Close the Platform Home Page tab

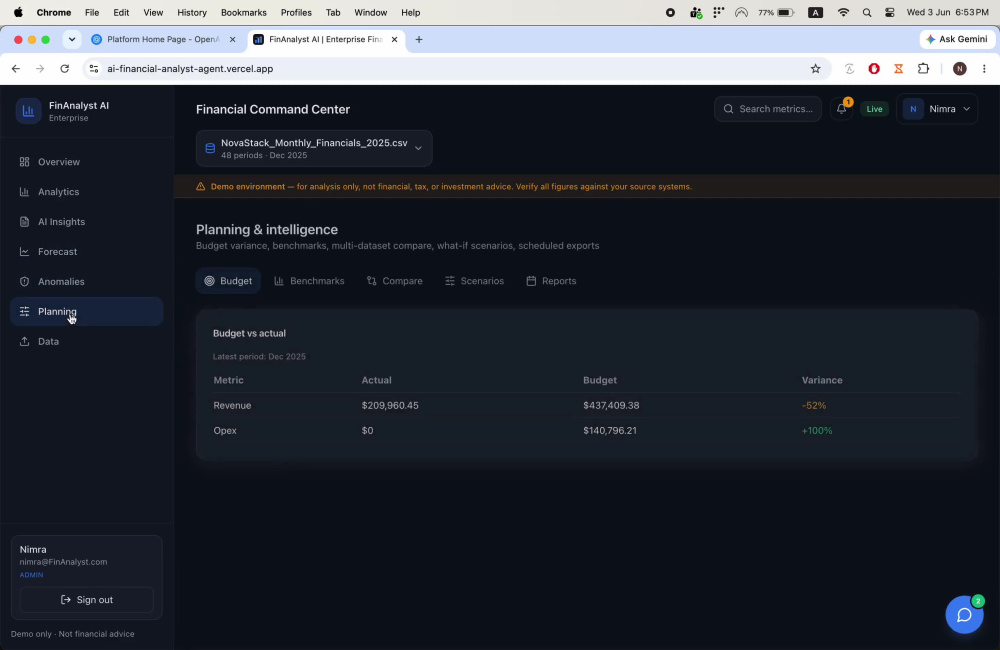[232, 40]
